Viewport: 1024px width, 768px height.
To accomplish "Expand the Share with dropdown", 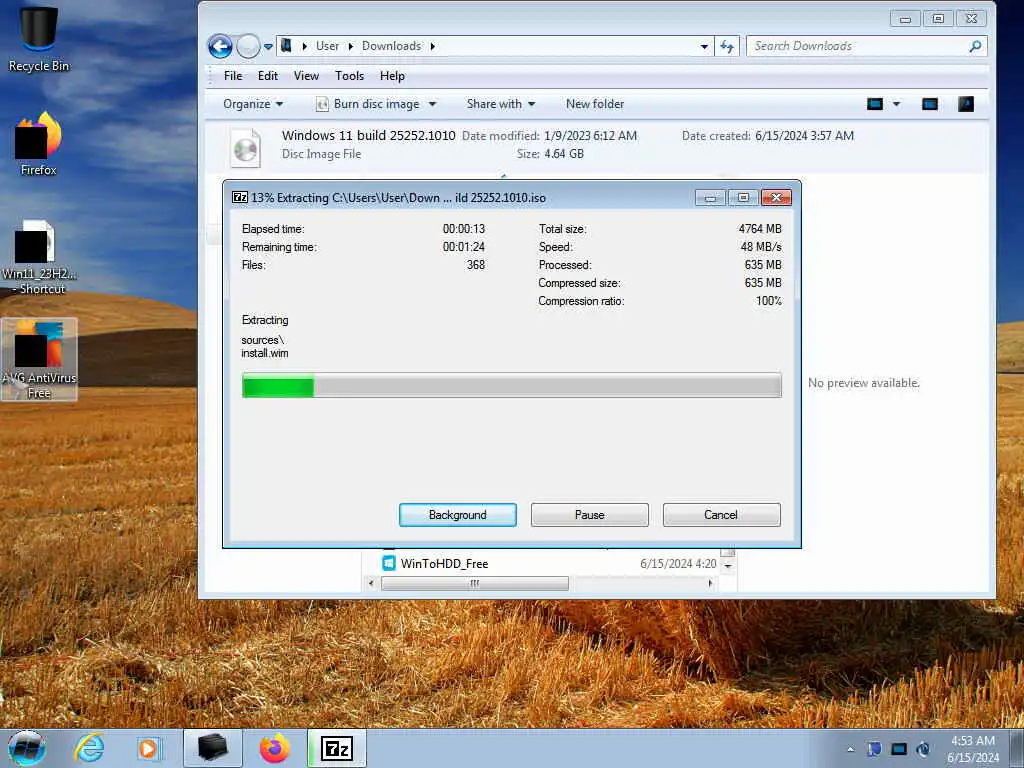I will click(x=501, y=104).
